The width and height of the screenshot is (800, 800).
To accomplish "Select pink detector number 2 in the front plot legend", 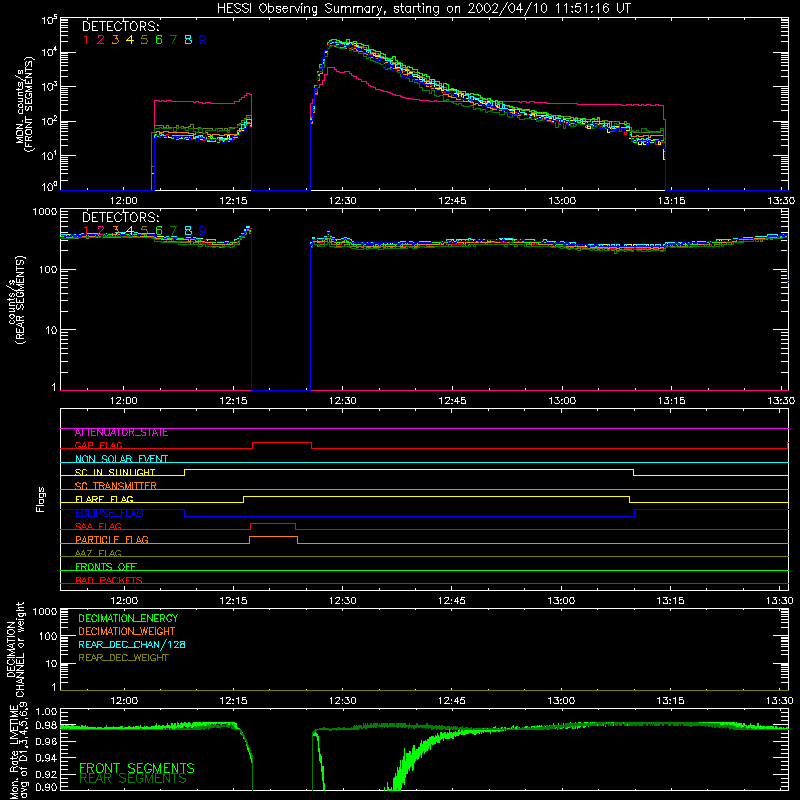I will (101, 40).
